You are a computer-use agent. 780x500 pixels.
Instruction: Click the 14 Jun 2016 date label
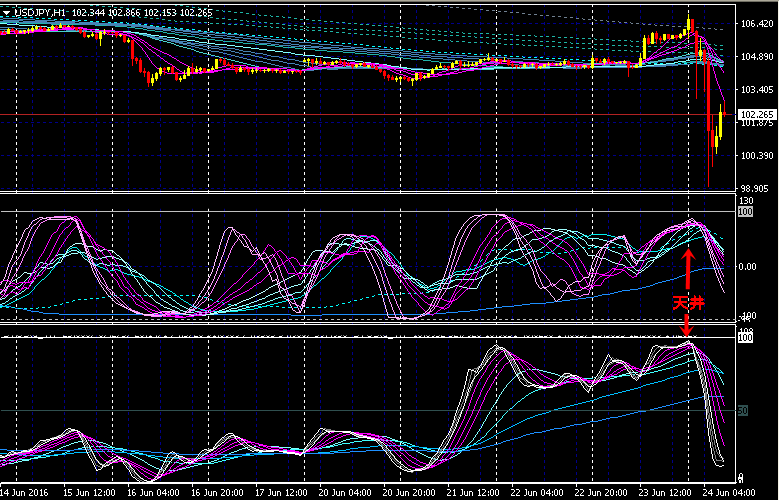pos(25,493)
